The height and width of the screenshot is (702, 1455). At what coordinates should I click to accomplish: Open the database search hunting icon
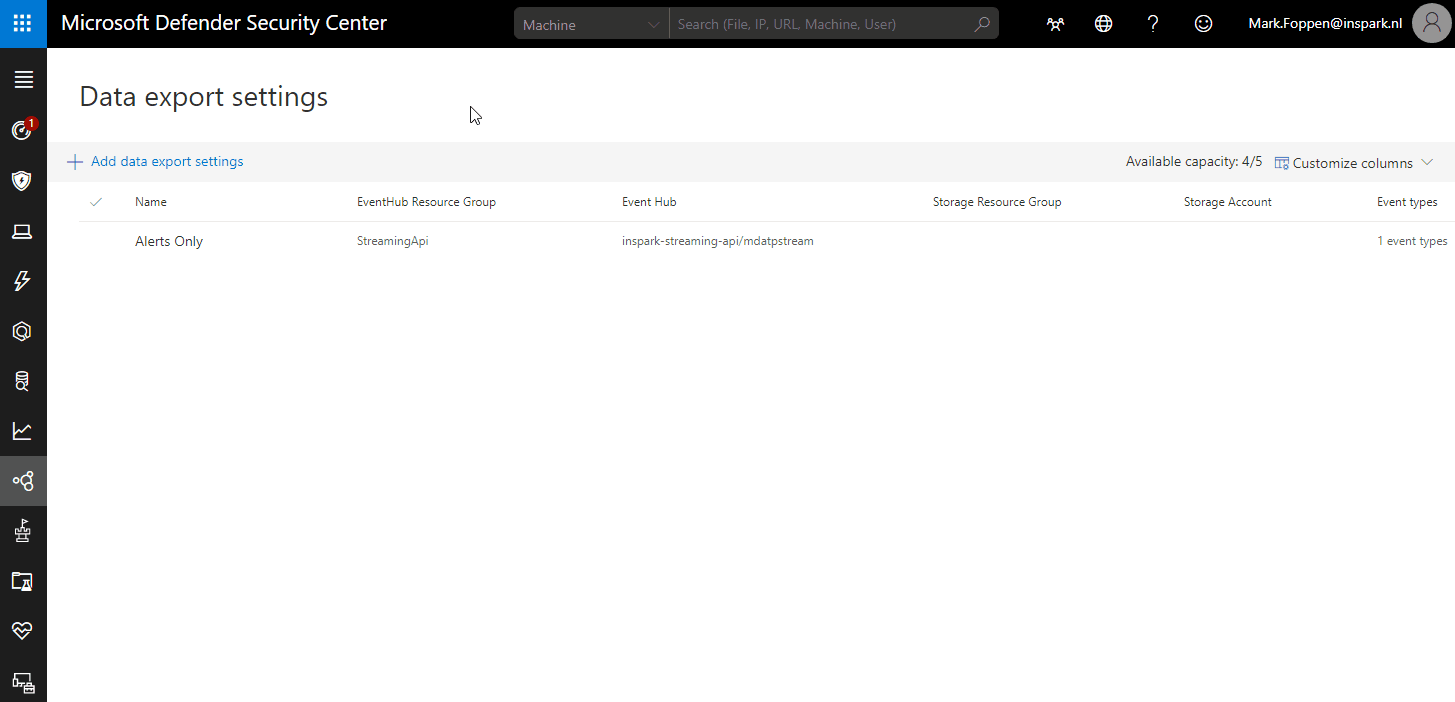click(x=23, y=381)
